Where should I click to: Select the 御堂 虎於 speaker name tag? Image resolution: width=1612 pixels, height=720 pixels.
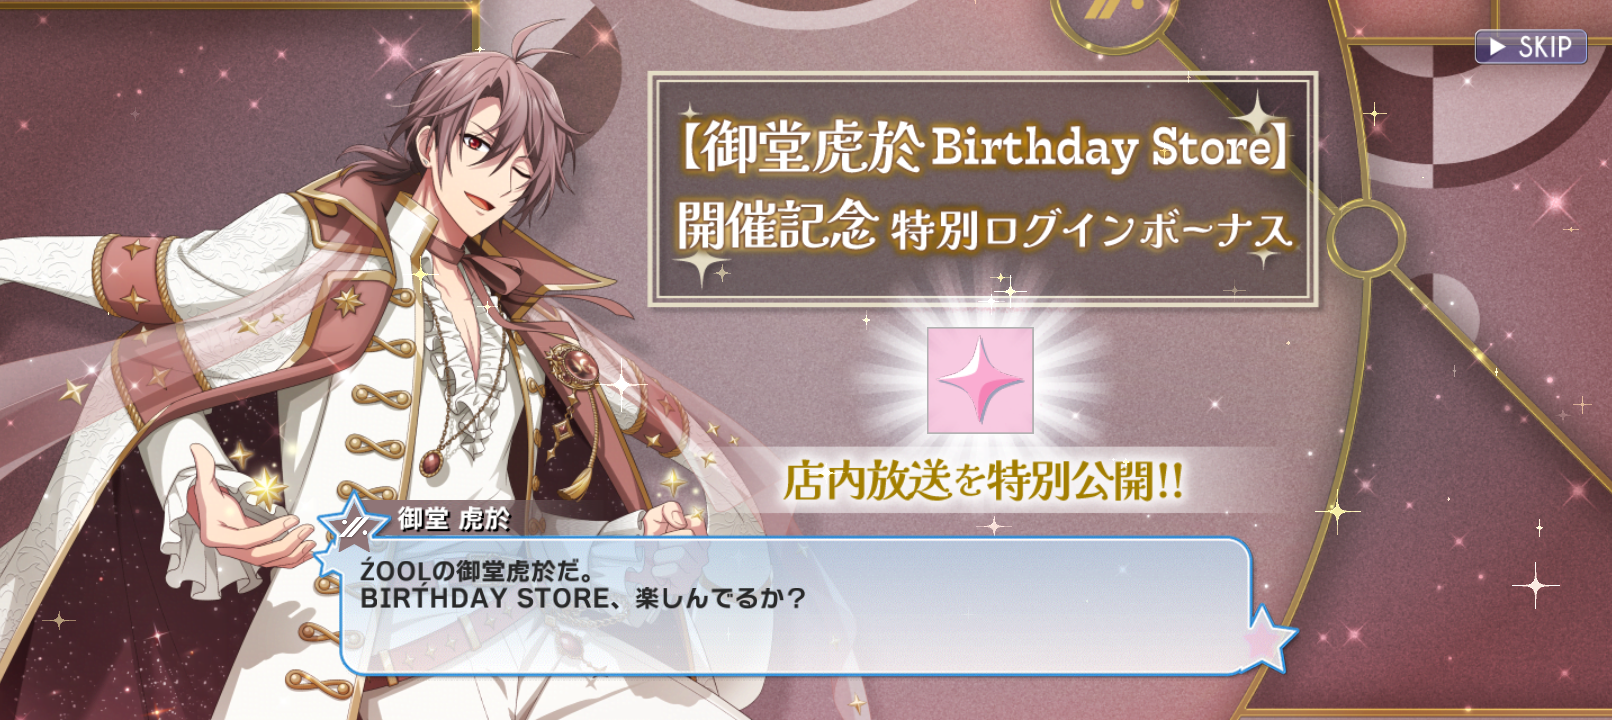454,518
